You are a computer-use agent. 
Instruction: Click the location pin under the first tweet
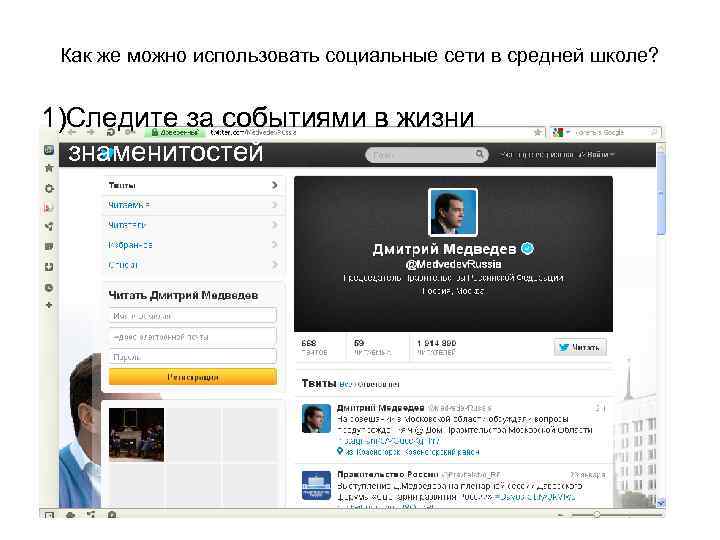tap(340, 451)
